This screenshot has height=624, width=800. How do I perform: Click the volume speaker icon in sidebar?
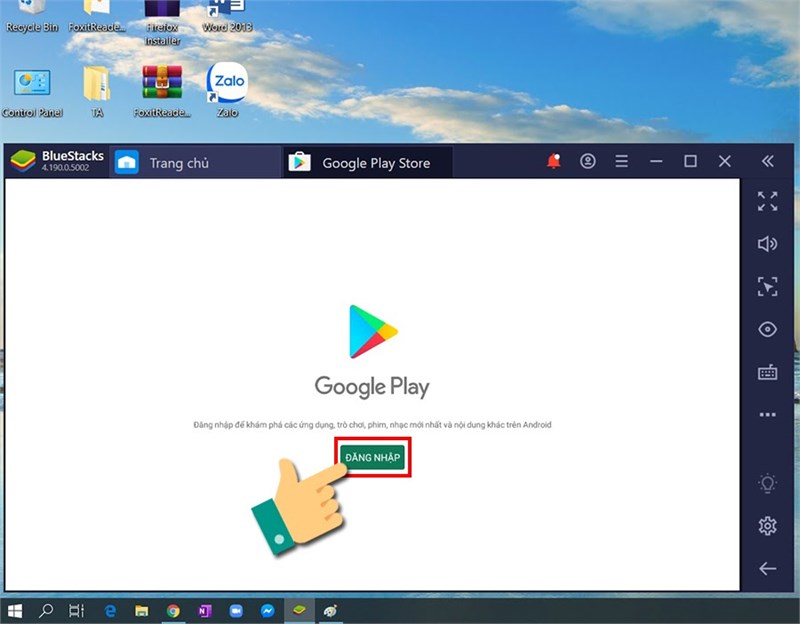click(767, 244)
